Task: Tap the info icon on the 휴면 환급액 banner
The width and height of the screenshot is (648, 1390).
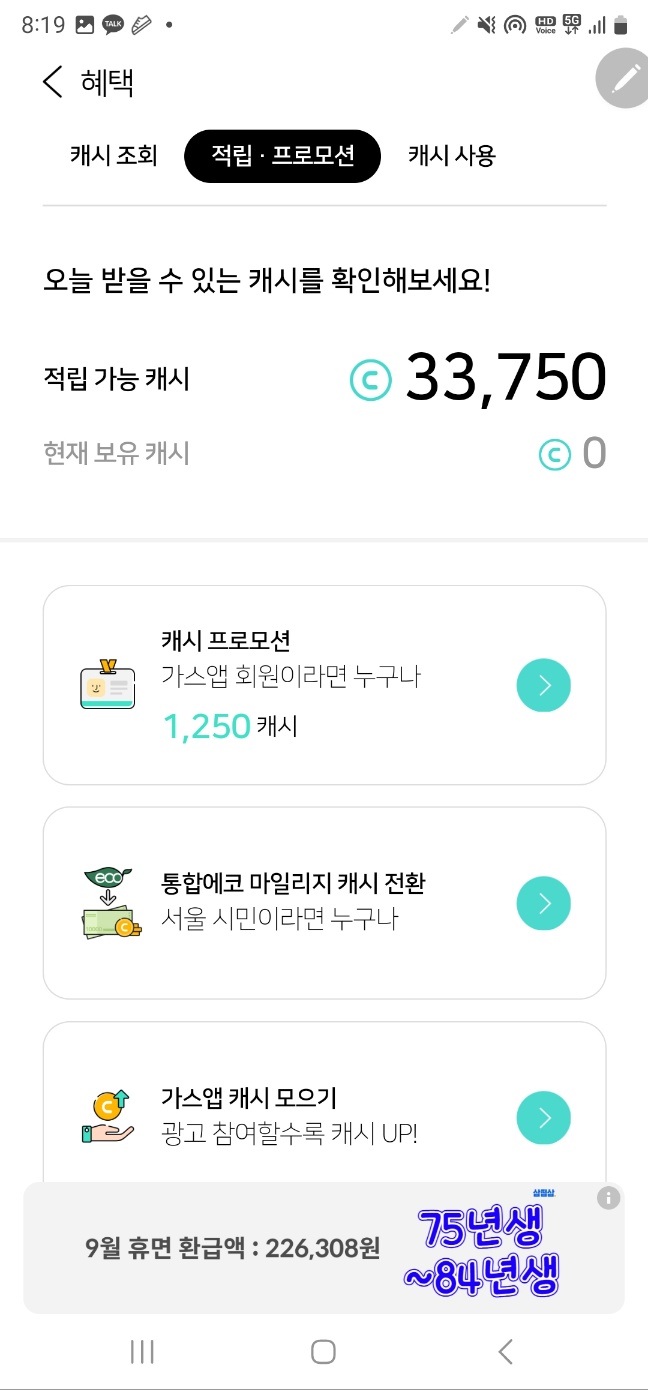Action: [x=608, y=1197]
